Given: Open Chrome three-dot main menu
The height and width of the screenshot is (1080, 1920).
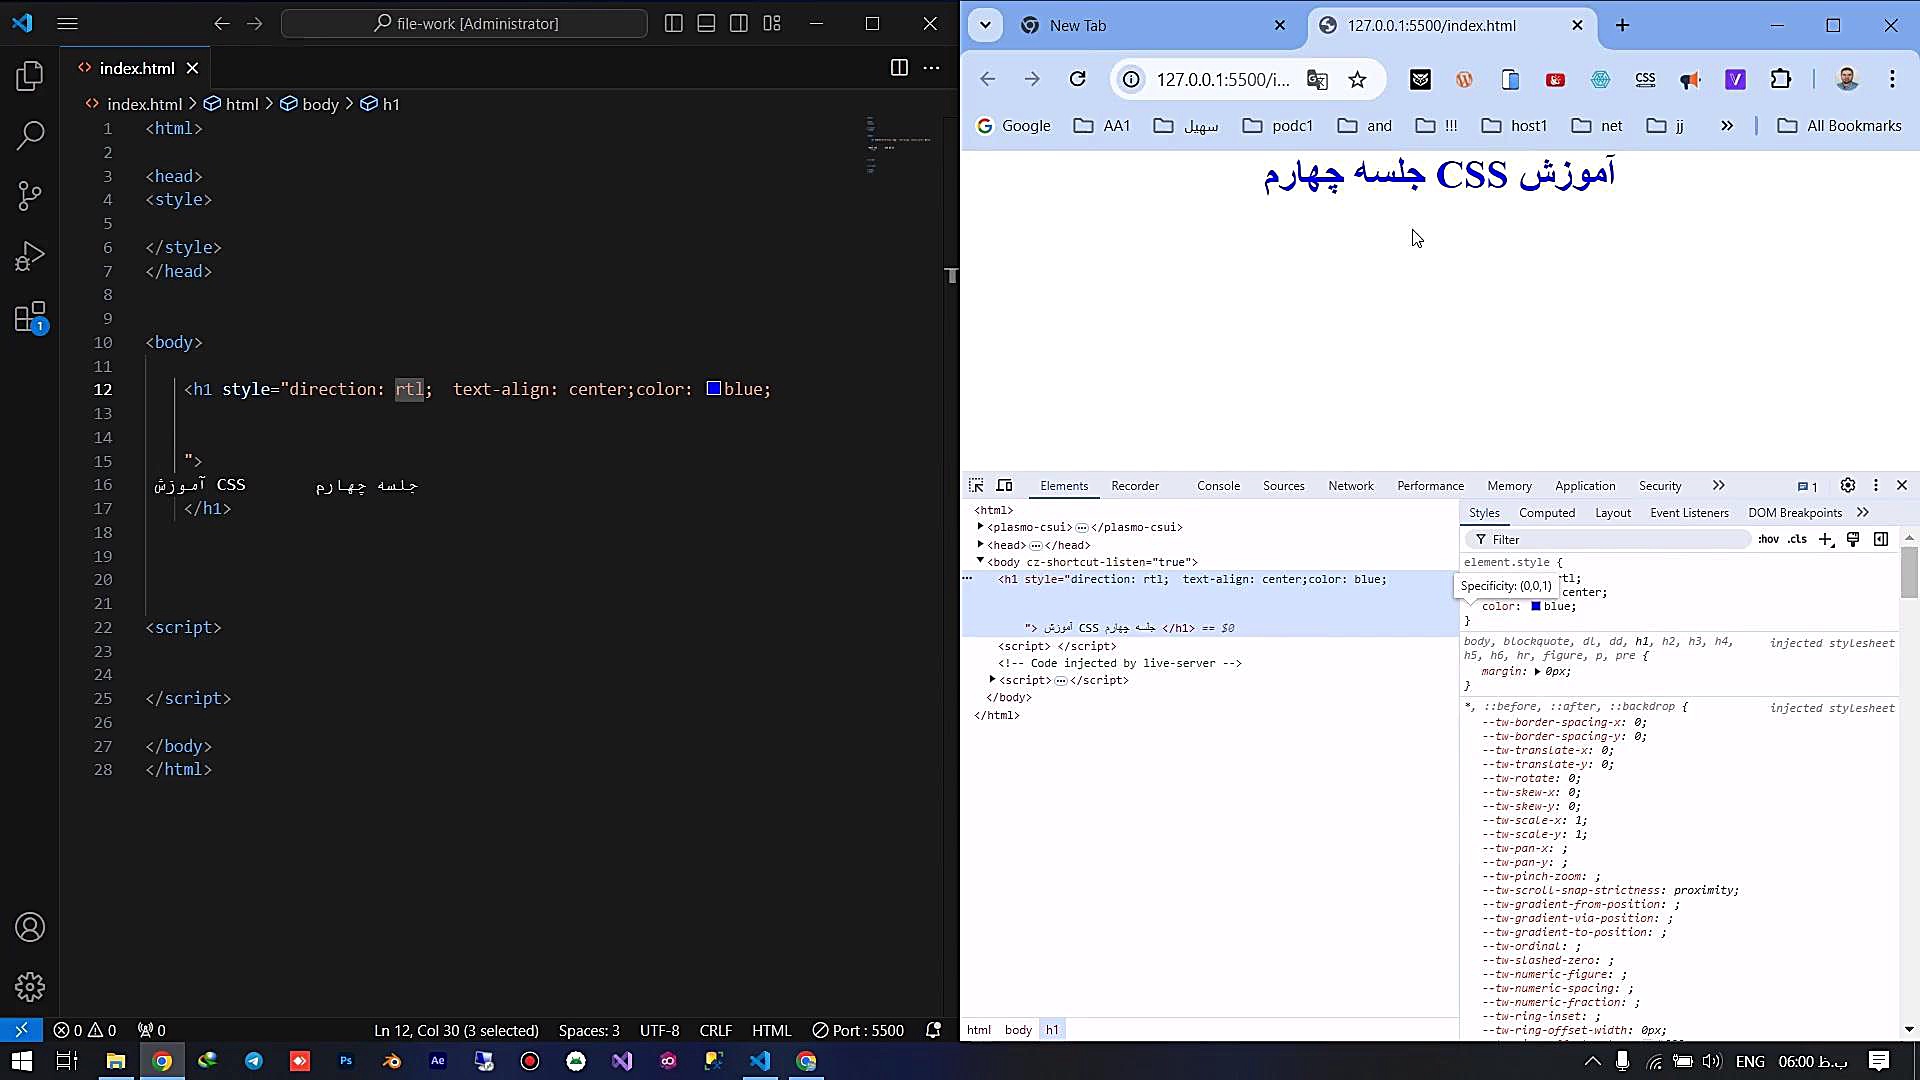Looking at the screenshot, I should click(1892, 79).
